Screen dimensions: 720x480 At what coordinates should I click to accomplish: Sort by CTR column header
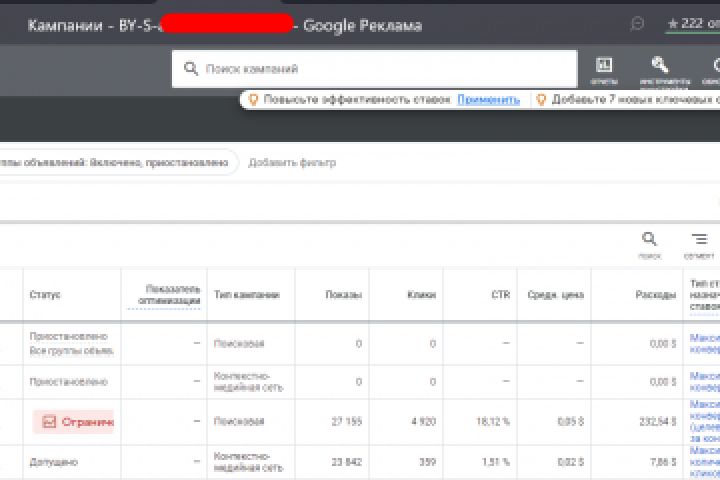(x=501, y=294)
